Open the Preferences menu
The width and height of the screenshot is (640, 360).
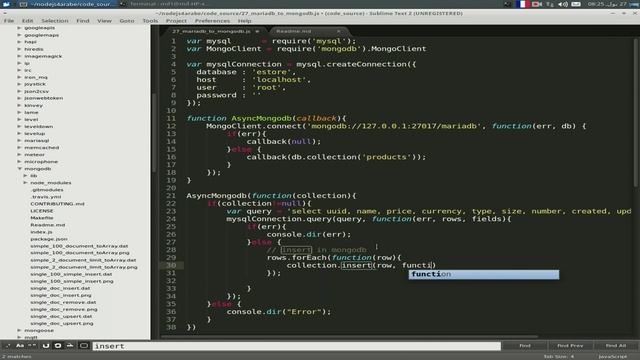[x=212, y=20]
